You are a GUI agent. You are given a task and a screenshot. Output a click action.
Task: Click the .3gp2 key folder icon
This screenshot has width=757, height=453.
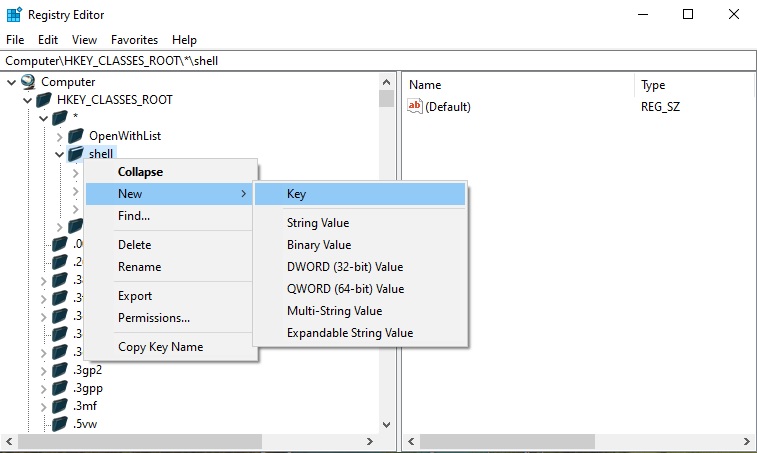pyautogui.click(x=60, y=370)
